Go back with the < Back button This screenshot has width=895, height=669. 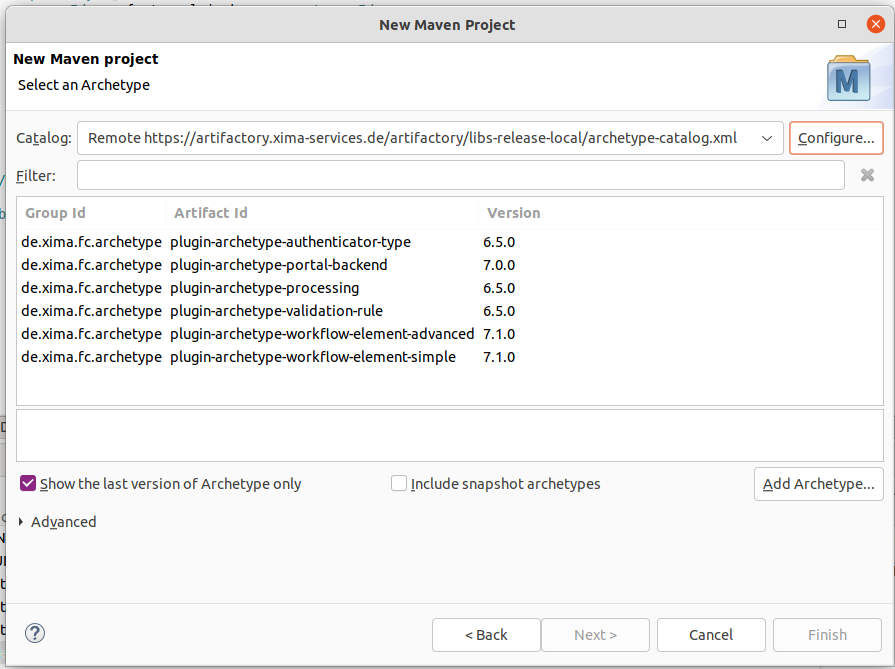[x=486, y=635]
